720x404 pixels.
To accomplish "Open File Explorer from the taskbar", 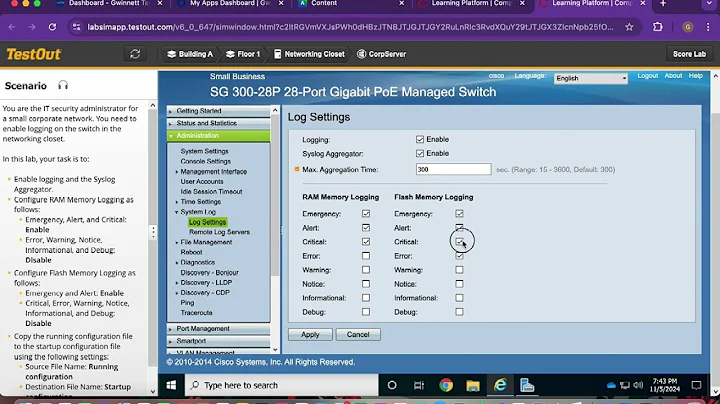I will point(473,385).
